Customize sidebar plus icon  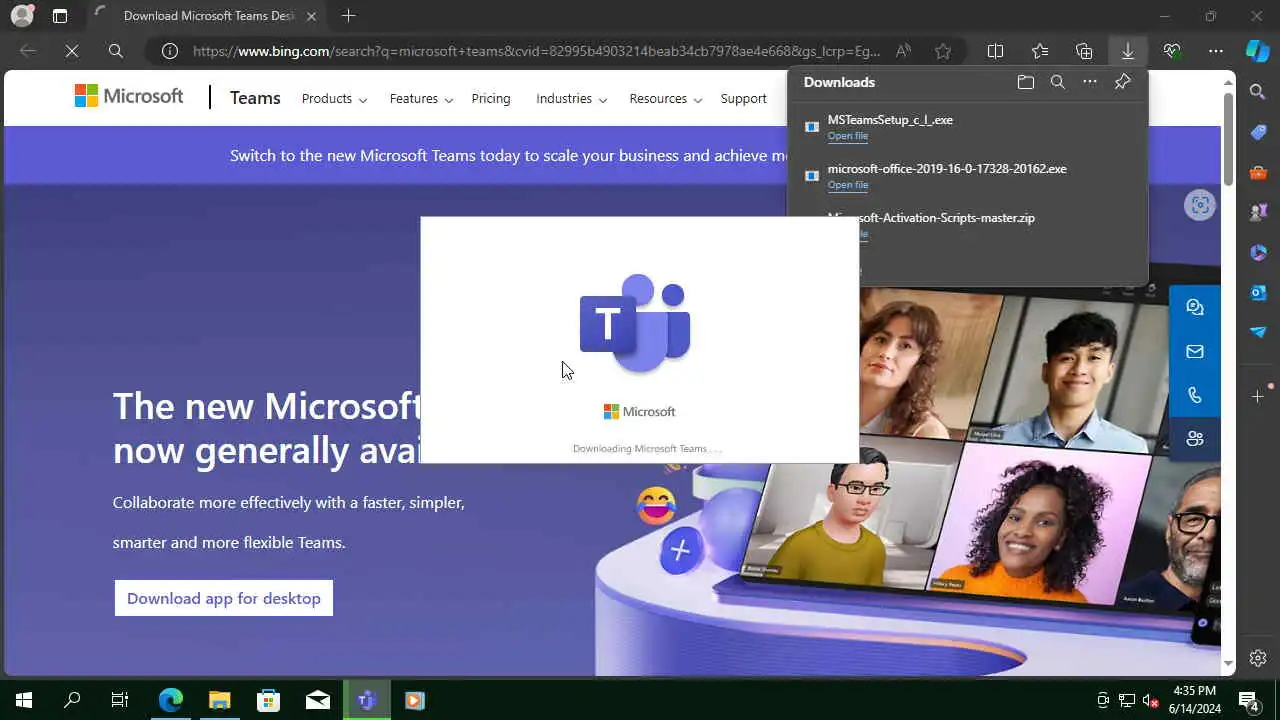[x=1258, y=396]
